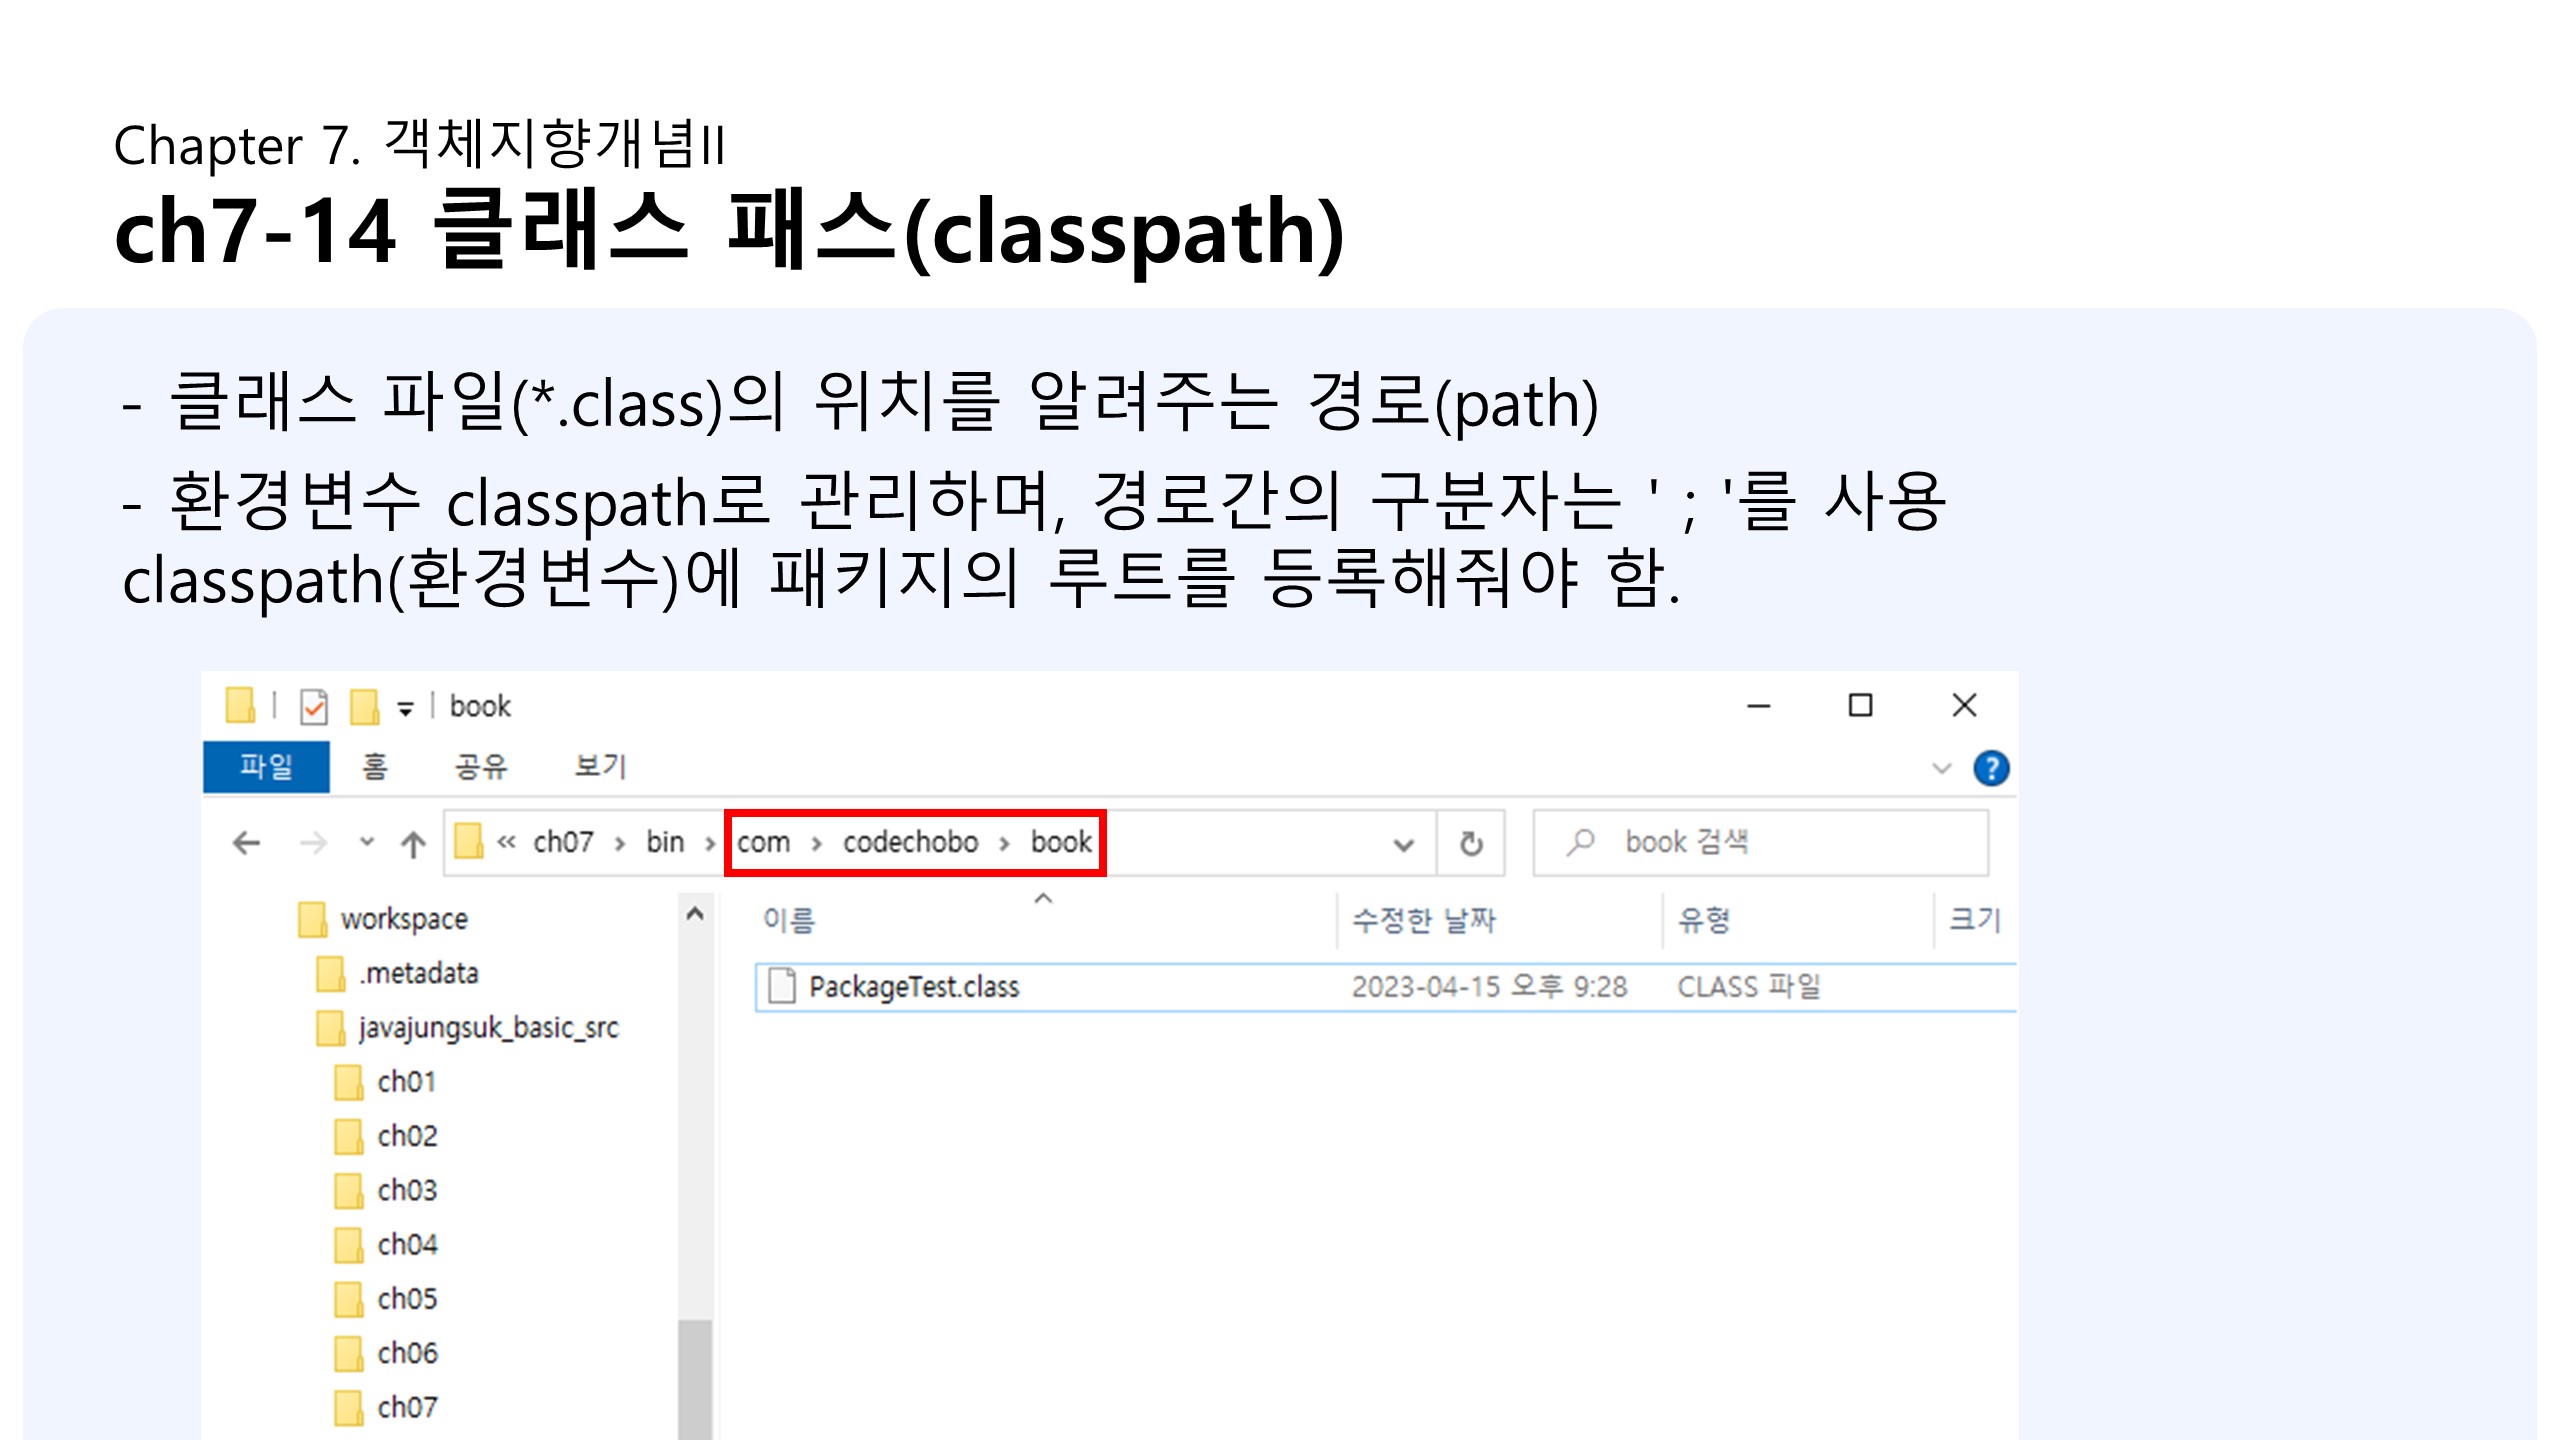Open the recent locations dropdown arrow

pos(367,842)
